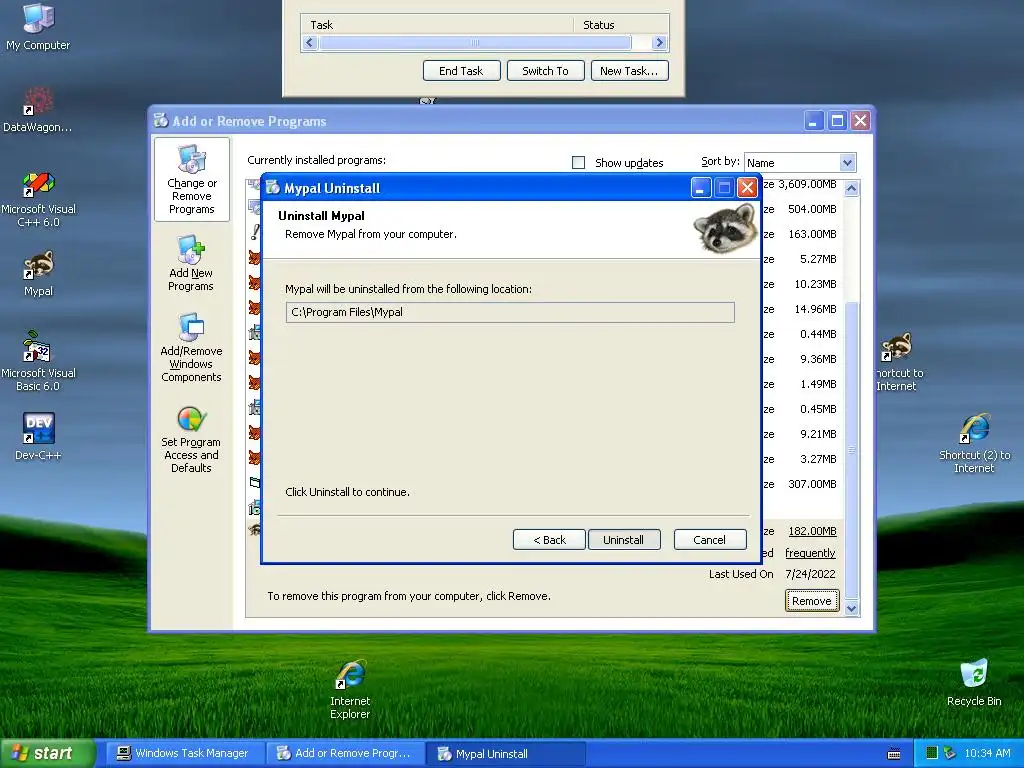Viewport: 1024px width, 768px height.
Task: Select the Shortcut (2) to Internet icon
Action: pos(974,443)
